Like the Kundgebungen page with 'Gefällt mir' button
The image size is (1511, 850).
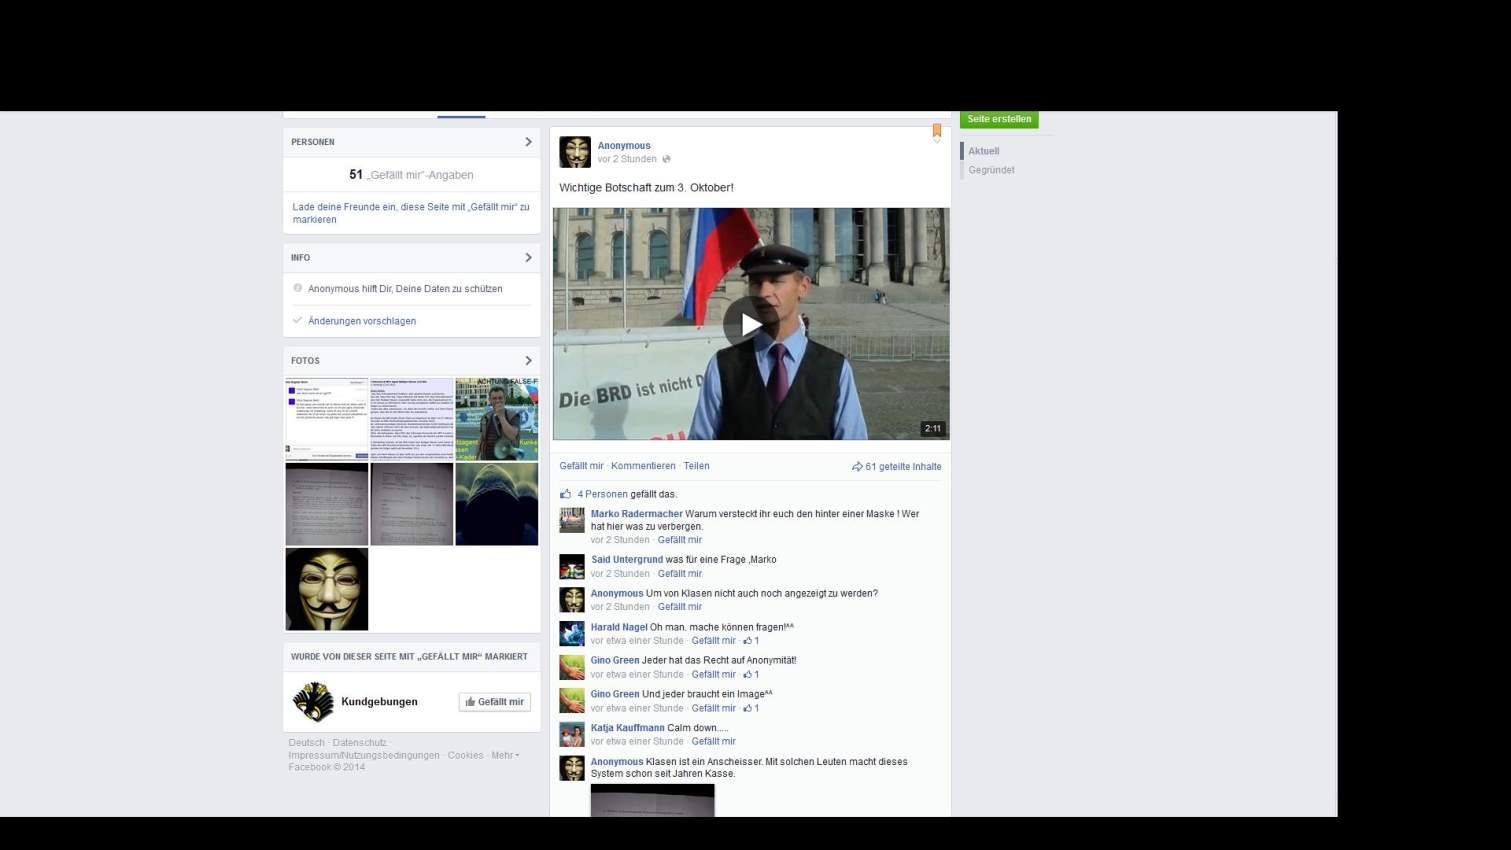(x=495, y=702)
